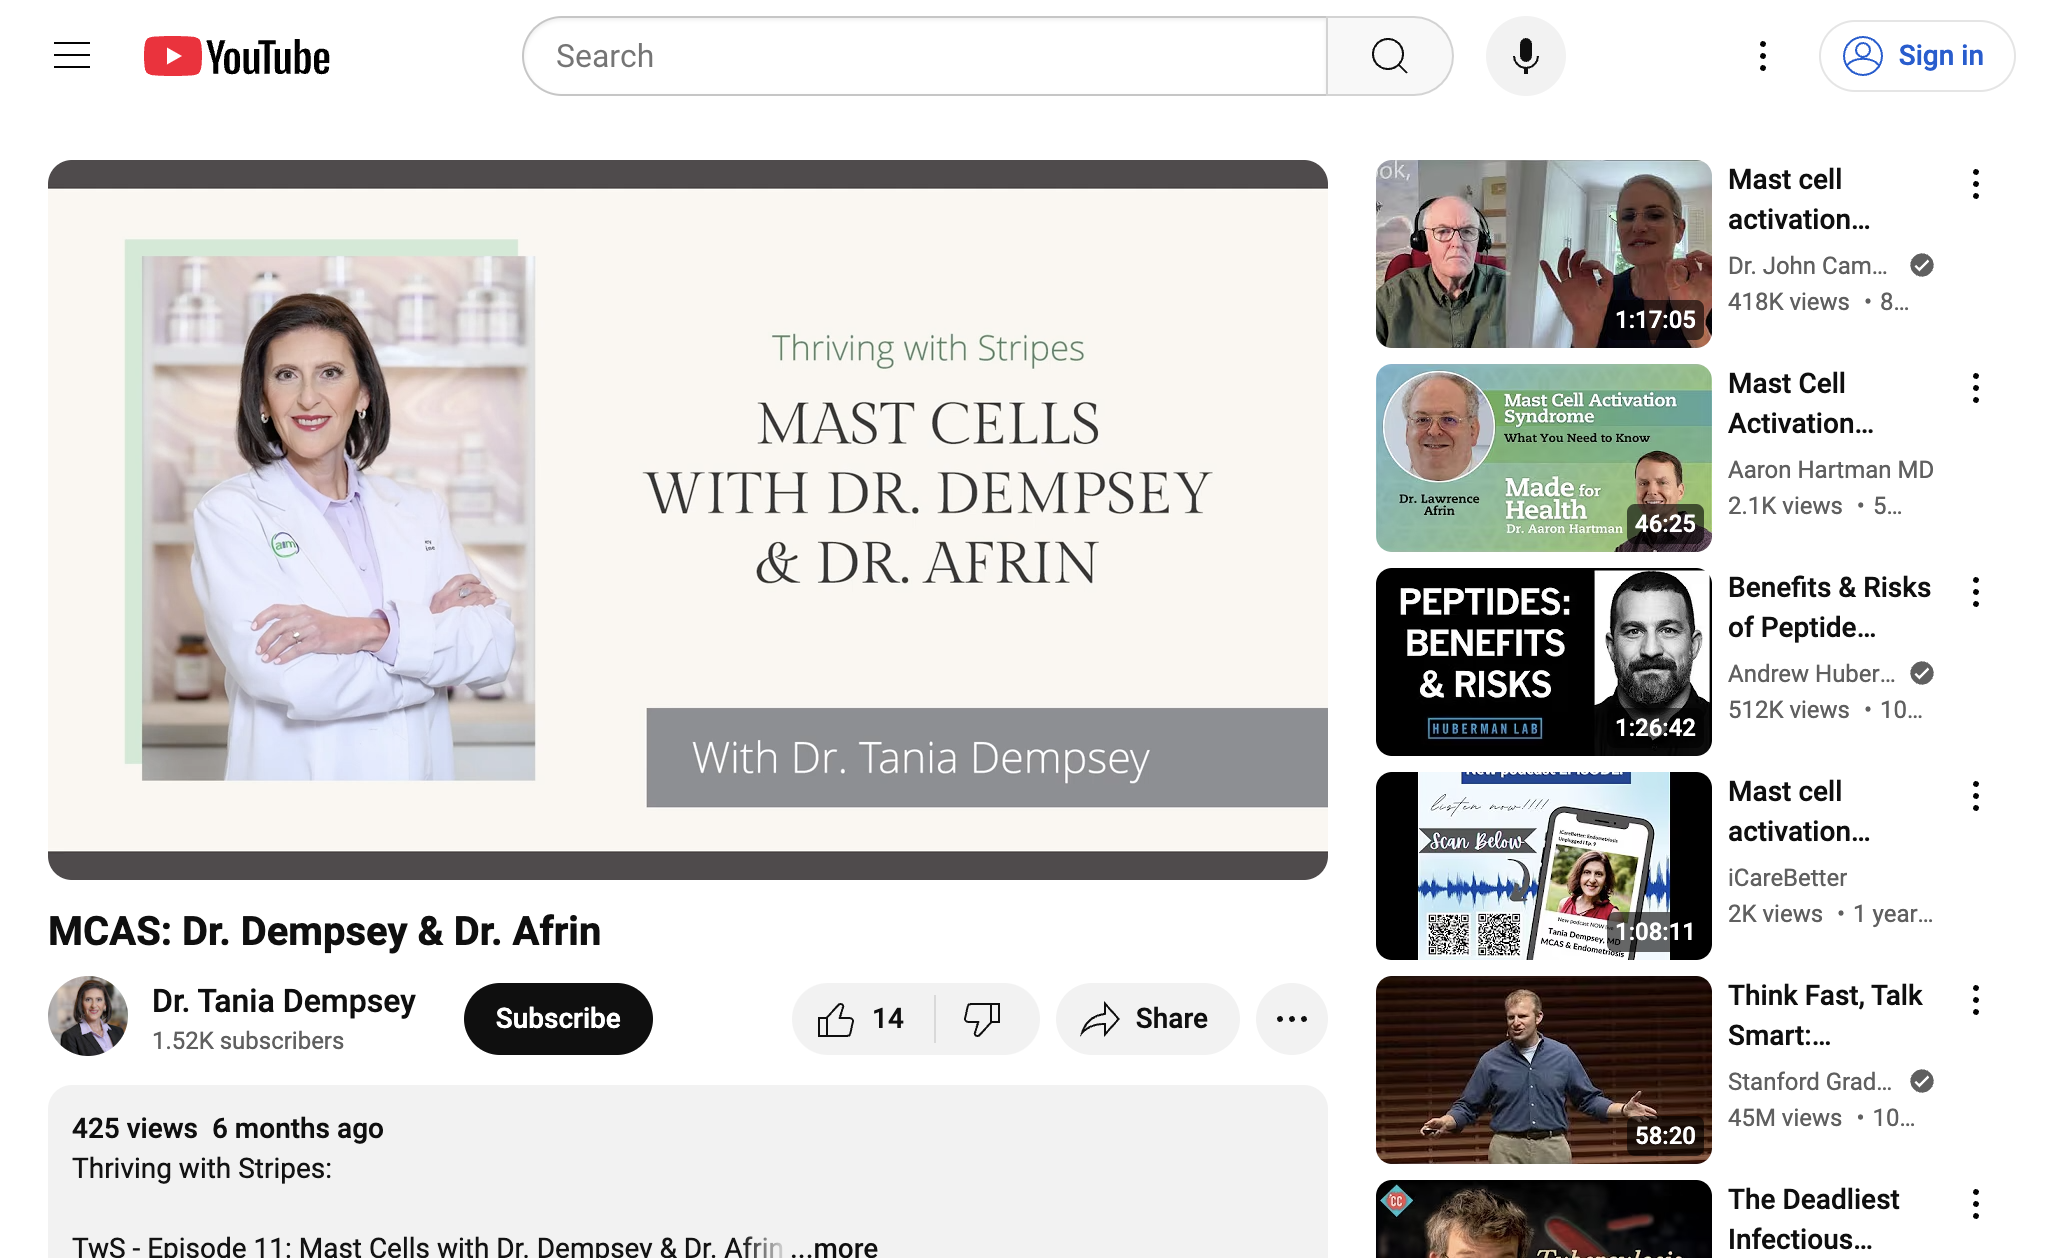2048x1258 pixels.
Task: Subscribe to Dr. Tania Dempsey
Action: 558,1019
